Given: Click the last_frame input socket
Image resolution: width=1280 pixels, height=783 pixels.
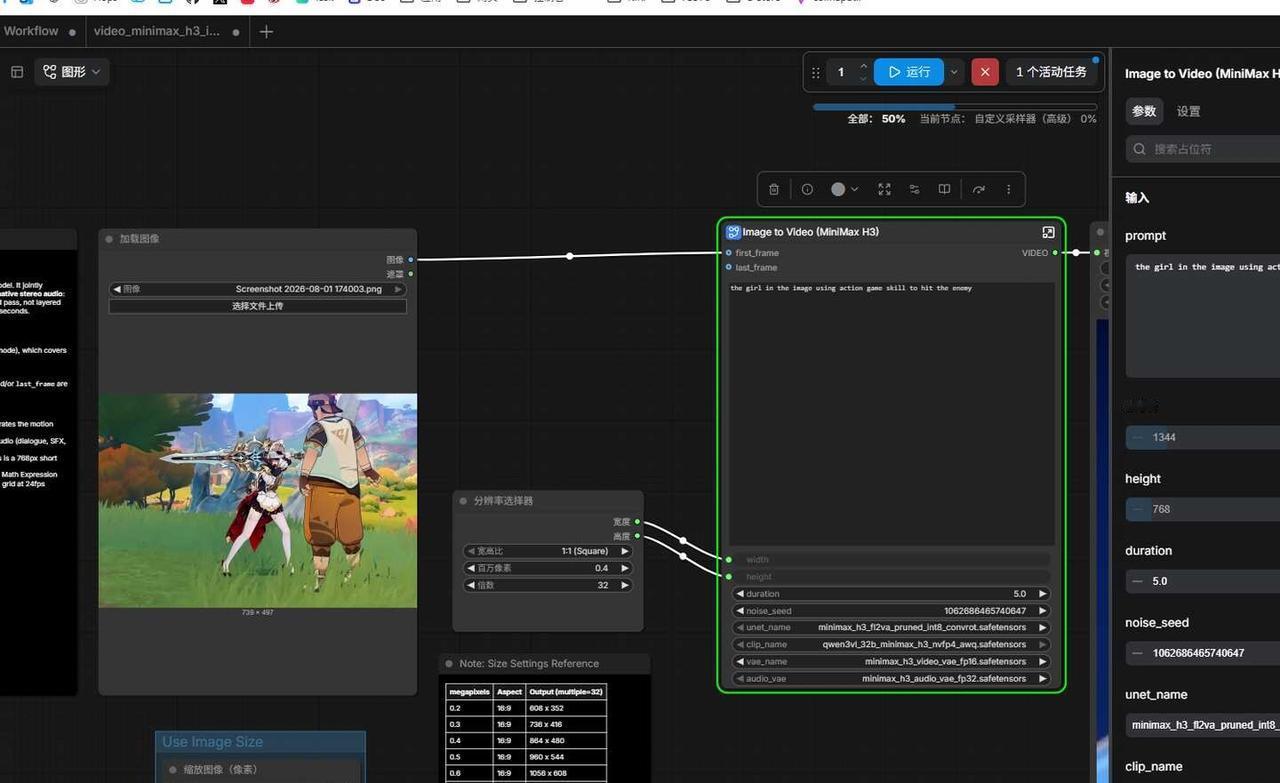Looking at the screenshot, I should pyautogui.click(x=729, y=267).
